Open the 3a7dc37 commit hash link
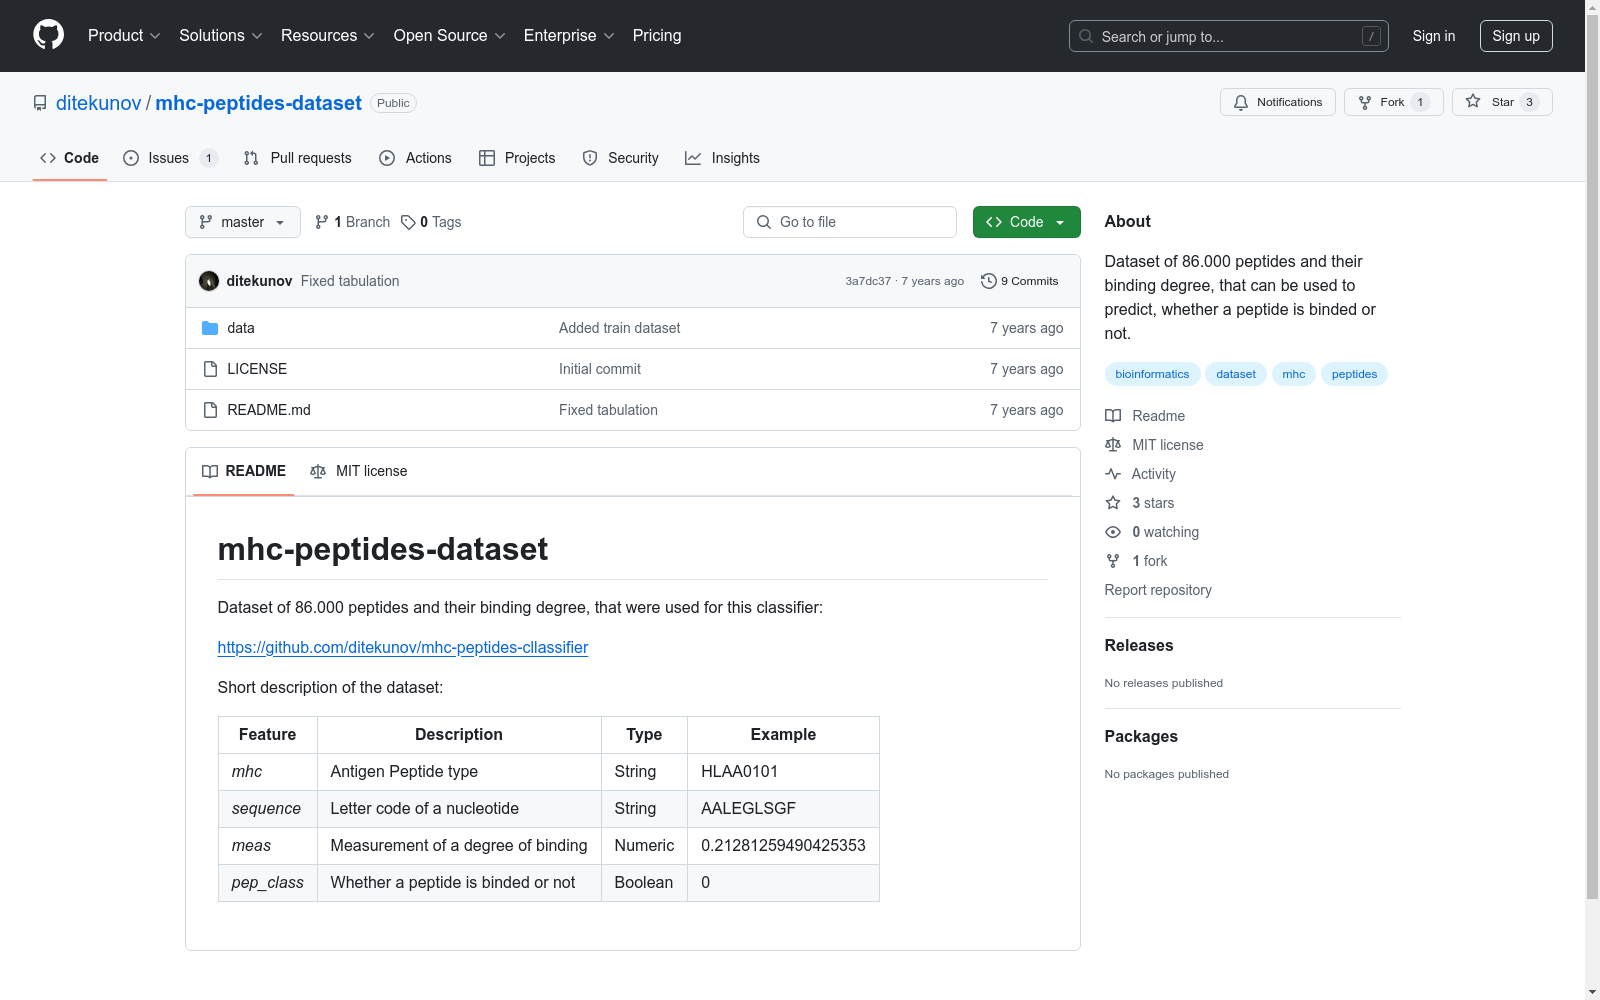The width and height of the screenshot is (1600, 1000). pyautogui.click(x=868, y=281)
